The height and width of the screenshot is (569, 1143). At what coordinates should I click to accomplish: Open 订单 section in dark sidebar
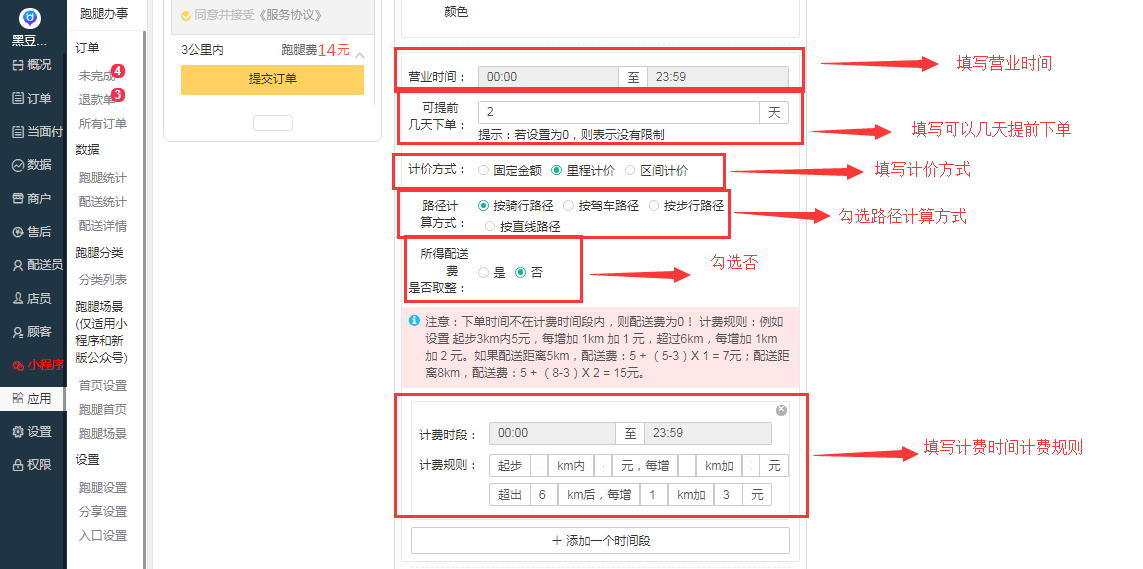(33, 98)
